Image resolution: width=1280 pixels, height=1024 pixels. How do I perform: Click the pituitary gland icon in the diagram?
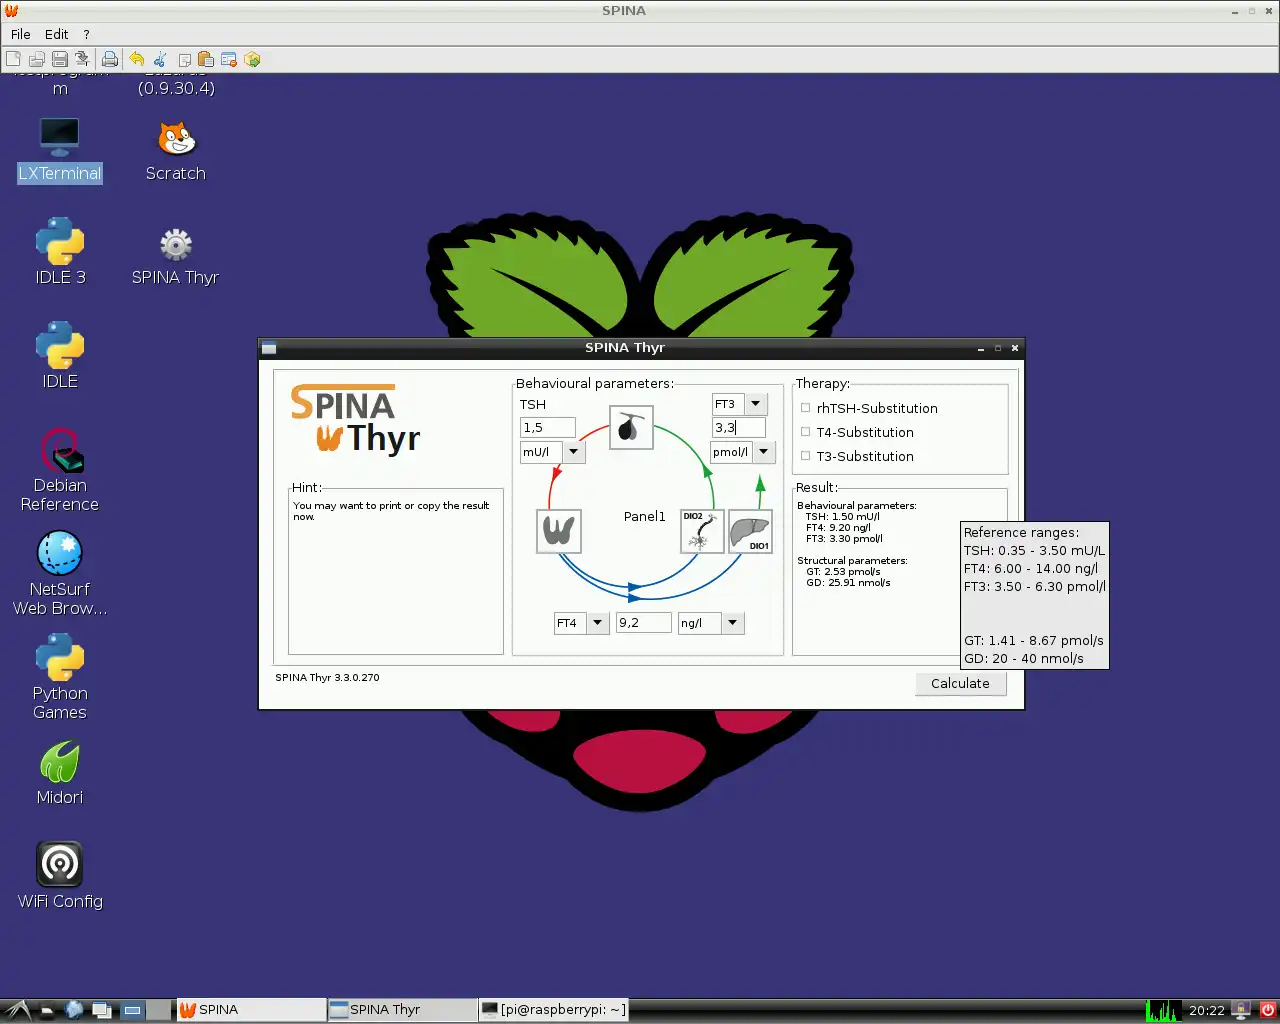tap(631, 428)
